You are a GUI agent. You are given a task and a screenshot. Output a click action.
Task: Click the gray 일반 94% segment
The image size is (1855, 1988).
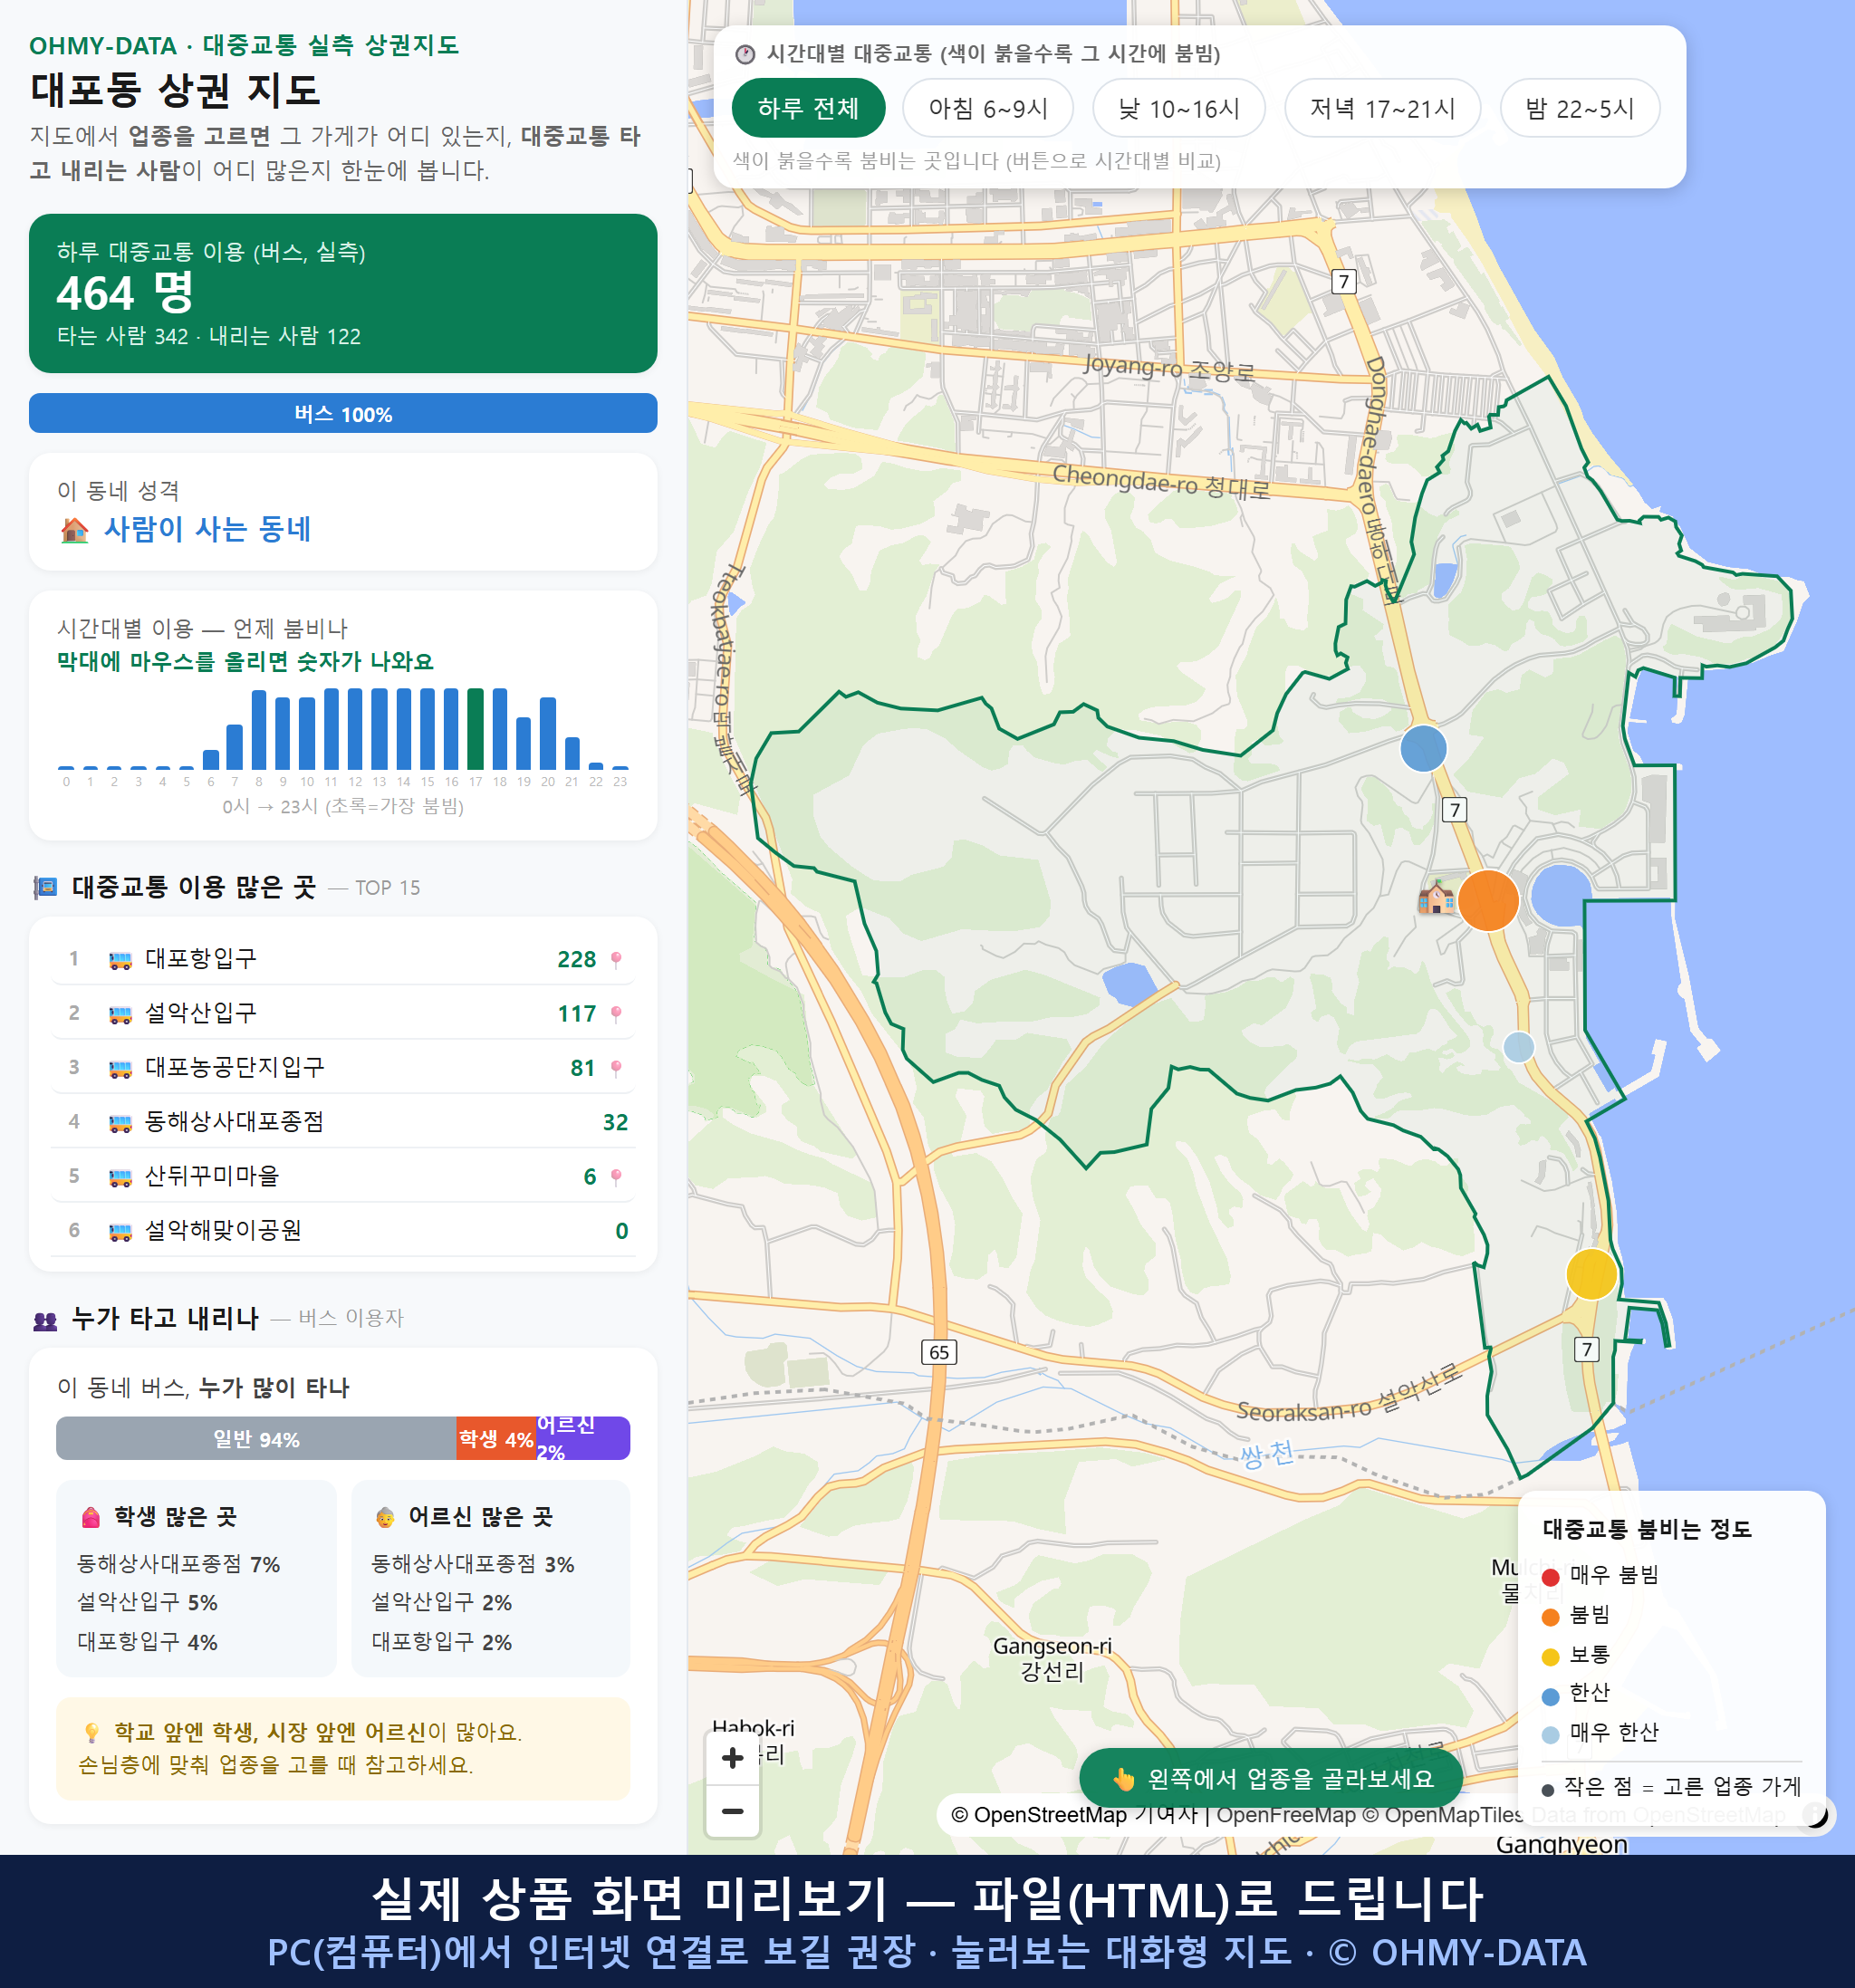coord(256,1438)
